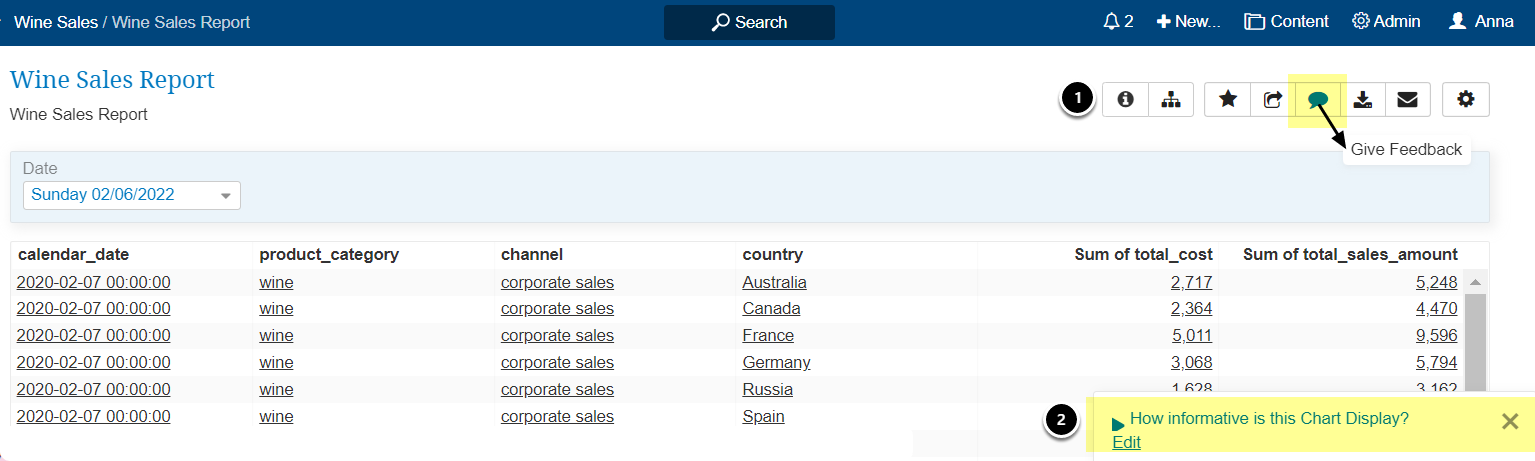The width and height of the screenshot is (1535, 461).
Task: Click the Give Feedback speech bubble icon
Action: coord(1318,99)
